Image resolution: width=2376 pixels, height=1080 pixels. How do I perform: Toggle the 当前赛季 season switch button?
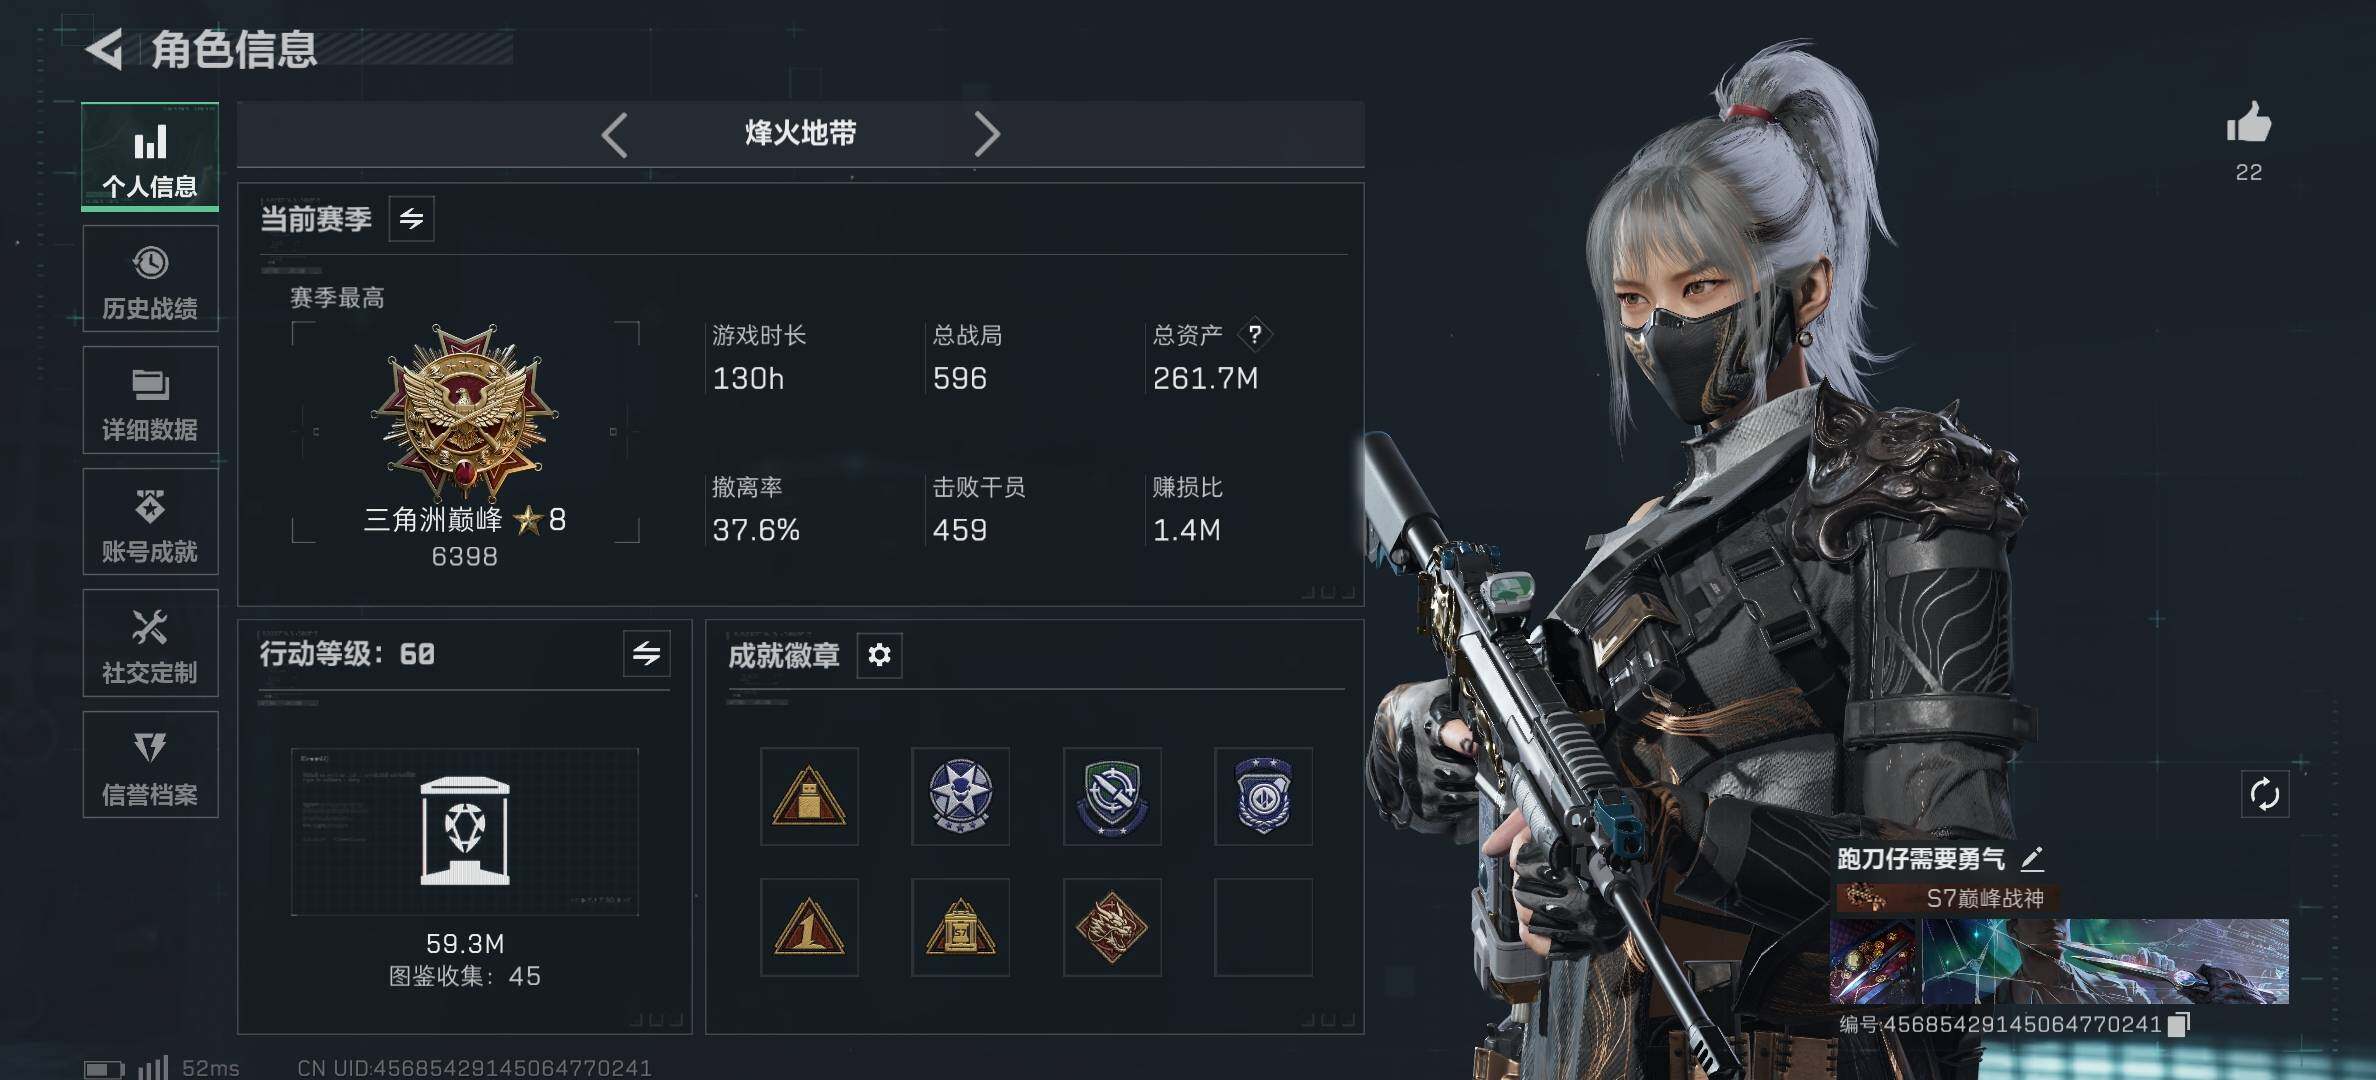(x=411, y=218)
